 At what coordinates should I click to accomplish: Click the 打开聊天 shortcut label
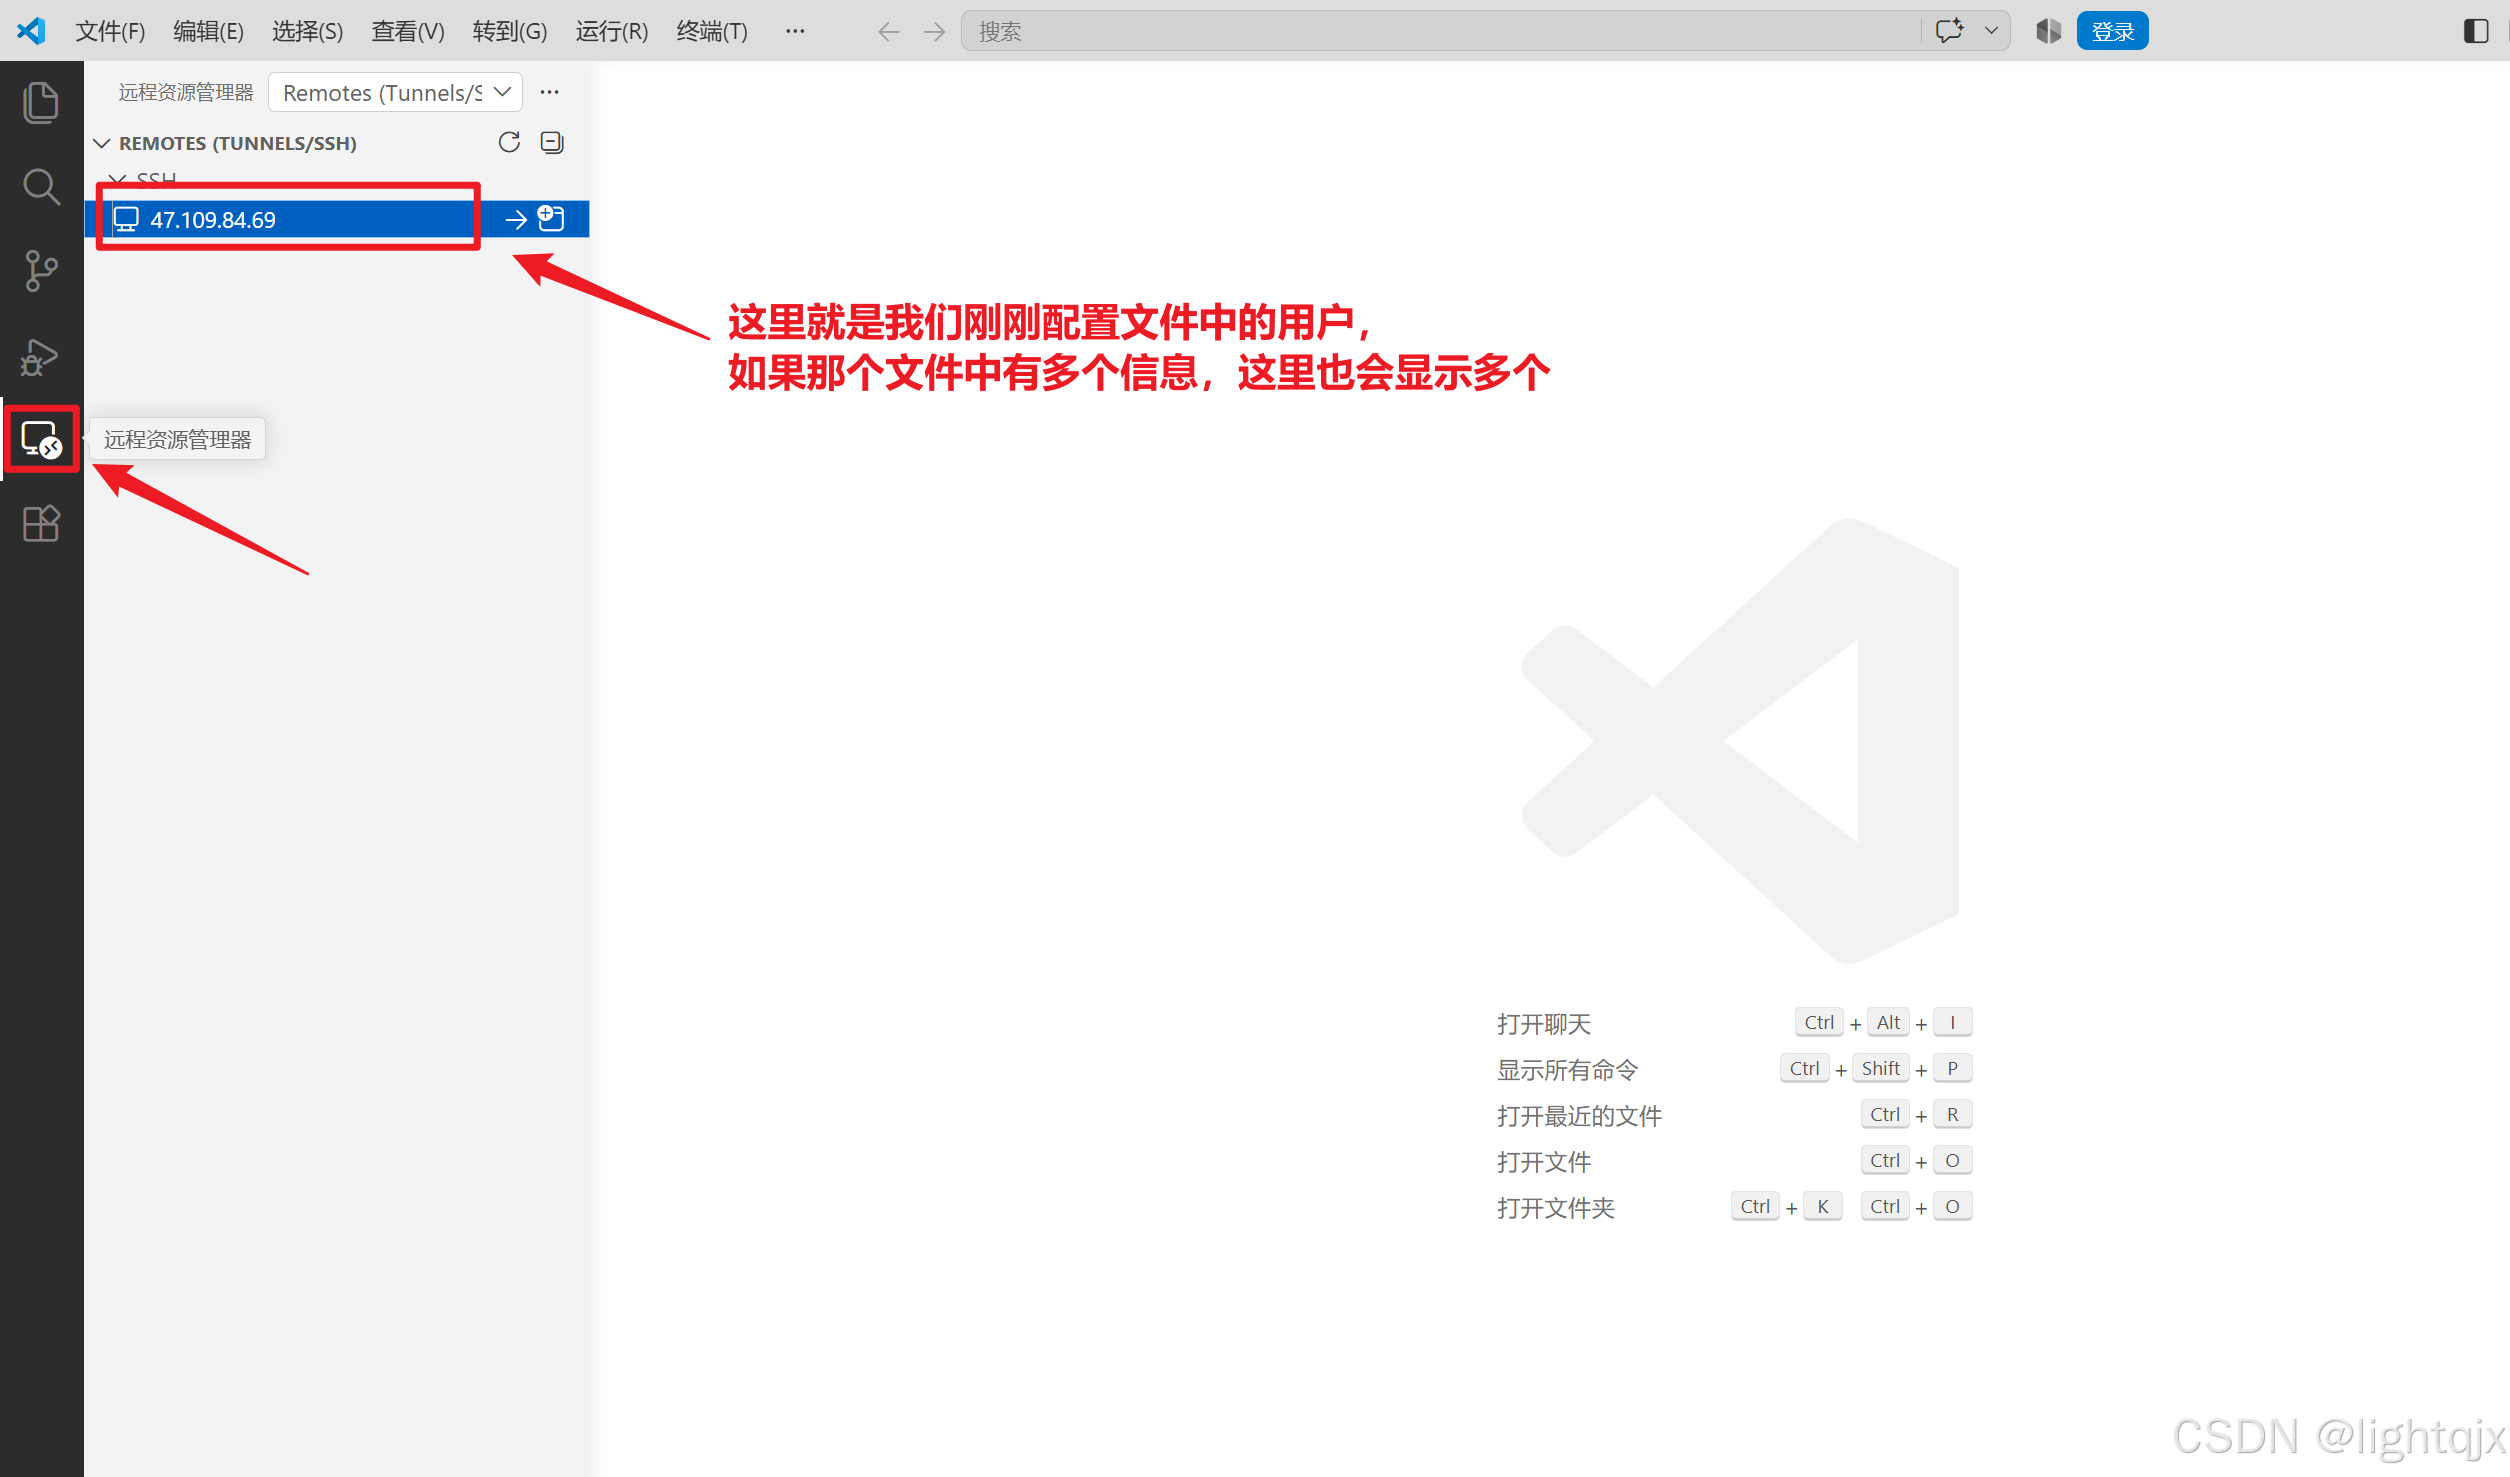click(x=1544, y=1024)
